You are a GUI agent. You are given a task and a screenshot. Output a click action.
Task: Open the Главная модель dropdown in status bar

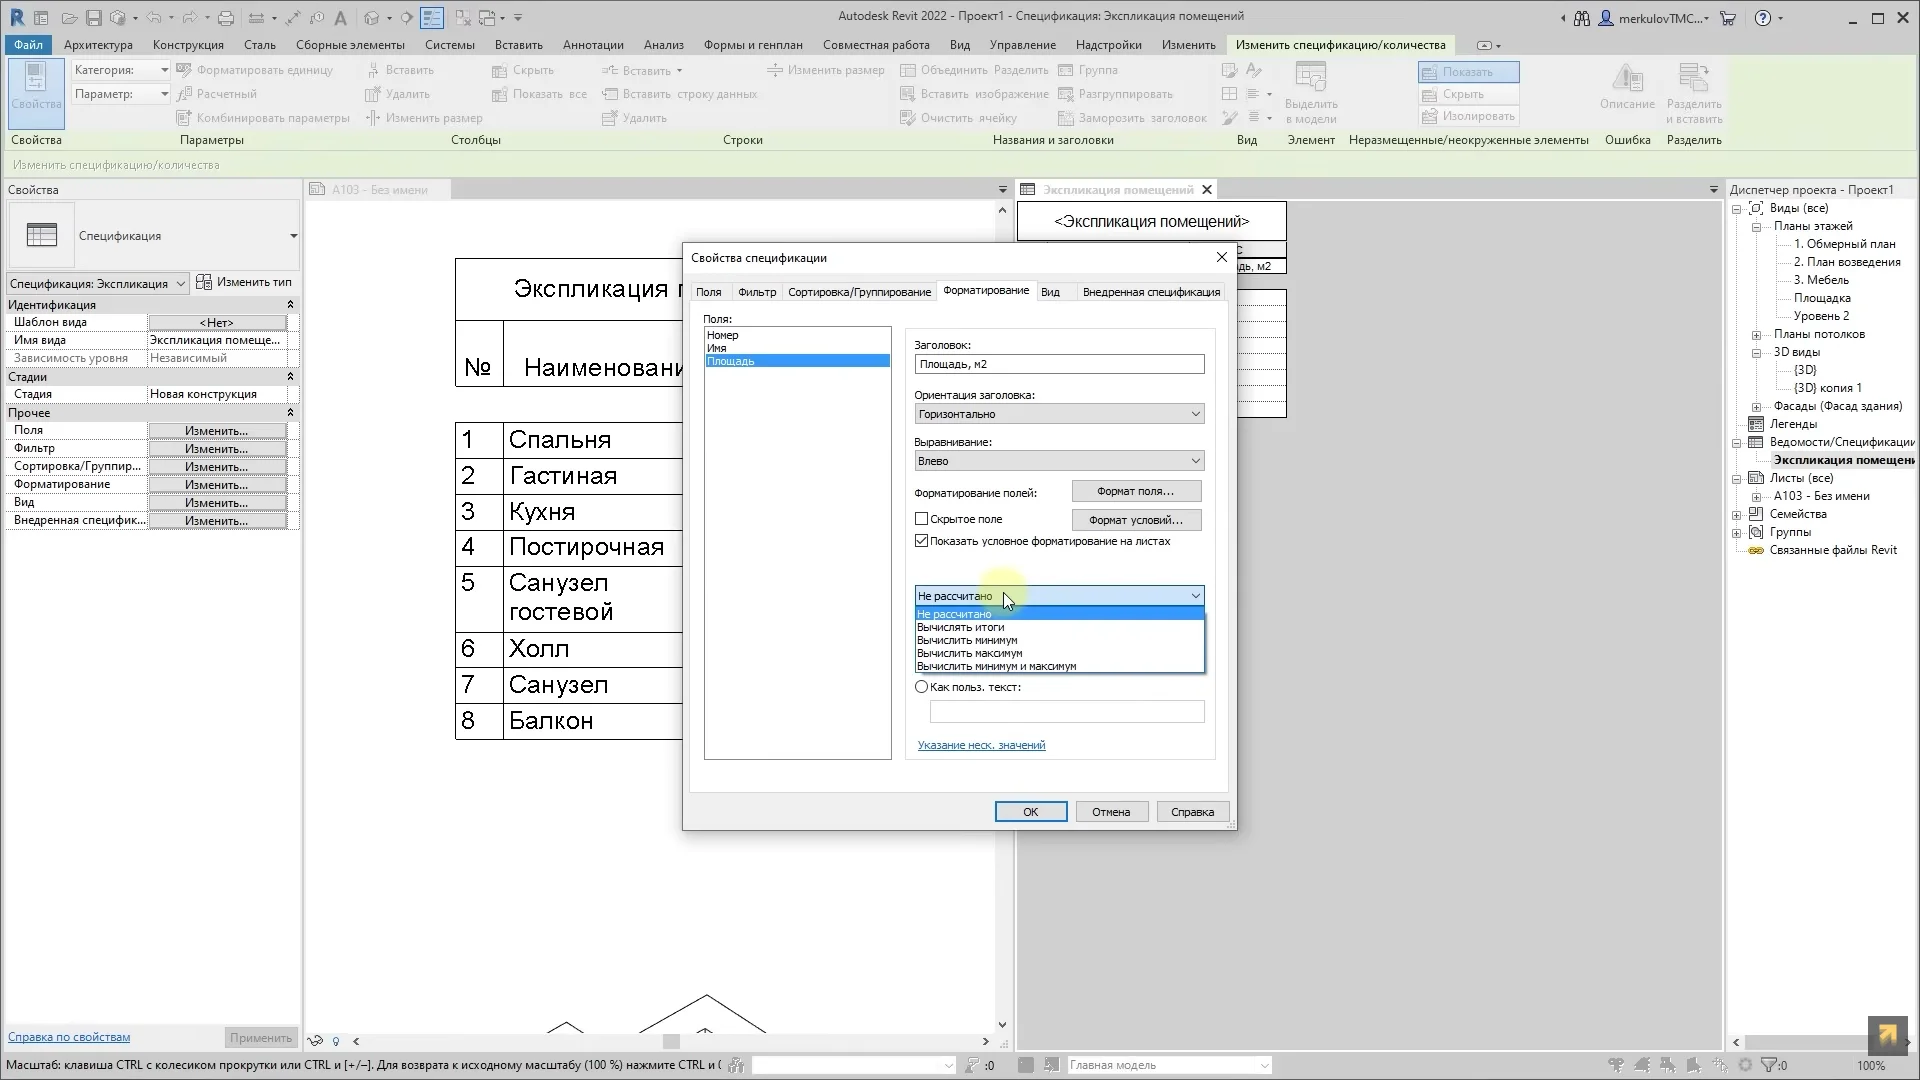click(x=1169, y=1065)
